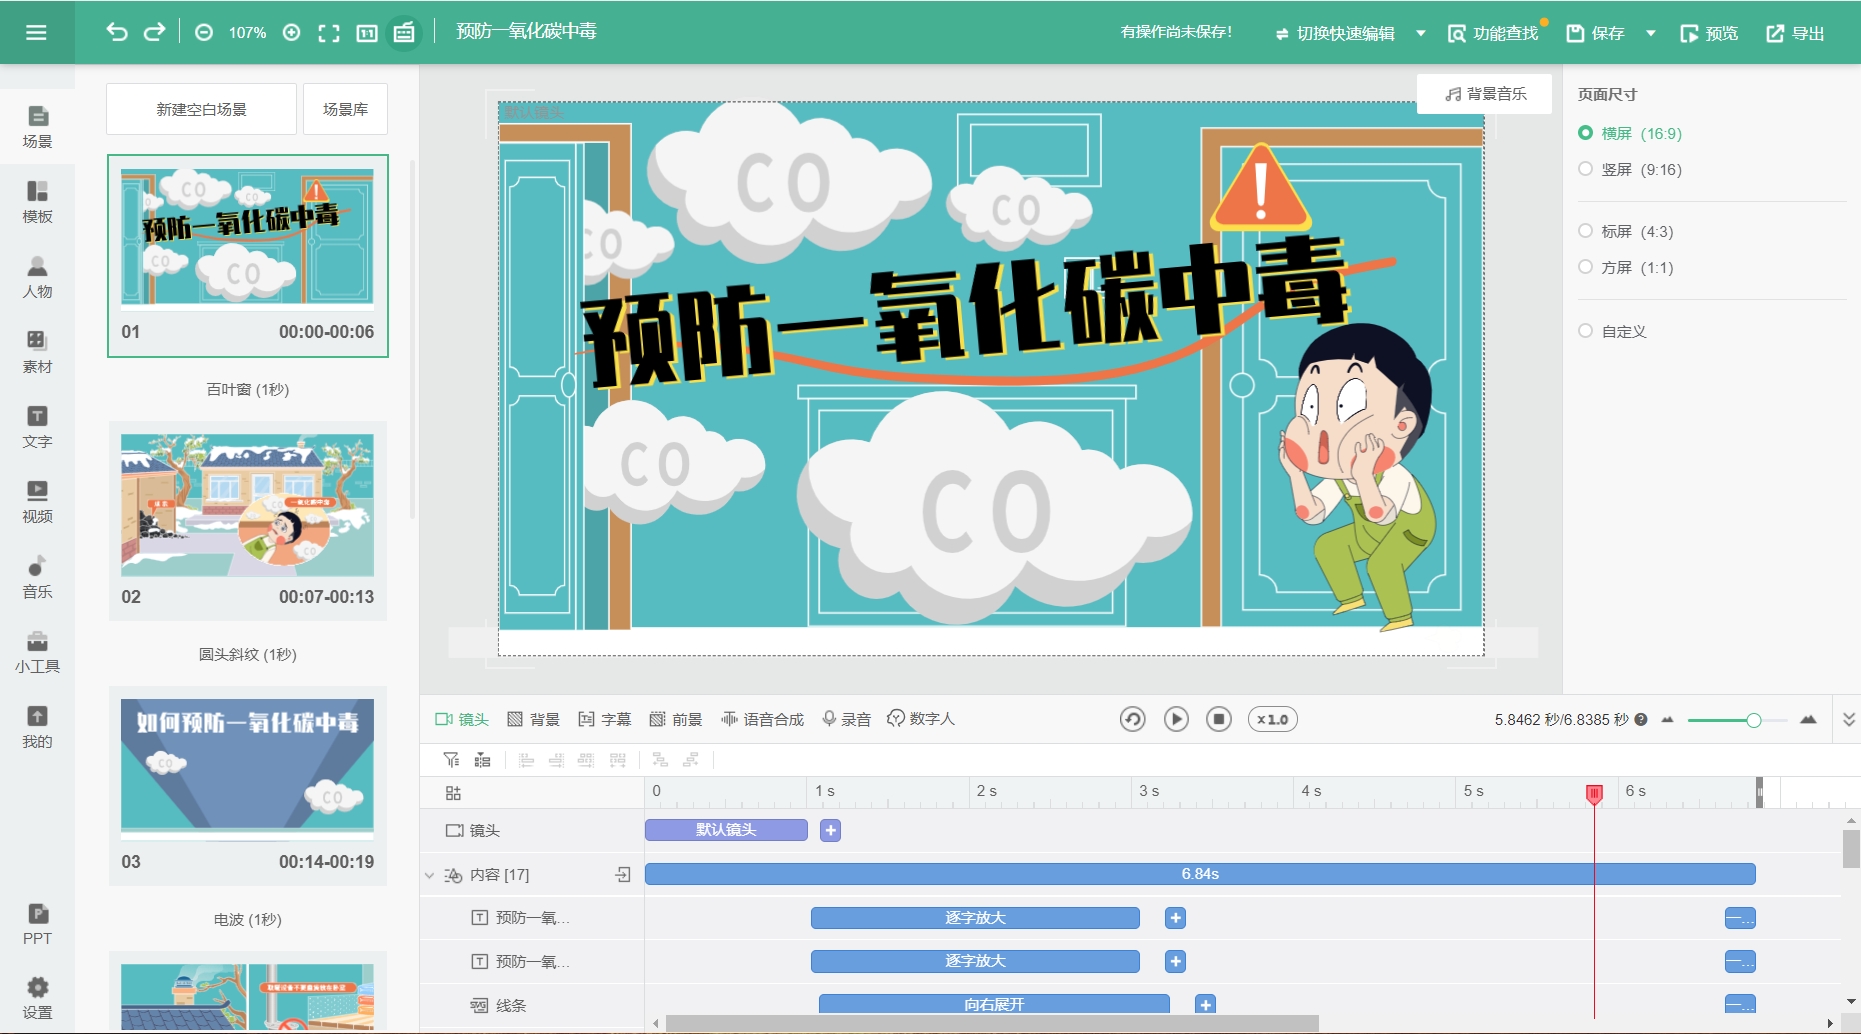This screenshot has height=1034, width=1861.
Task: Redo the last action
Action: point(154,32)
